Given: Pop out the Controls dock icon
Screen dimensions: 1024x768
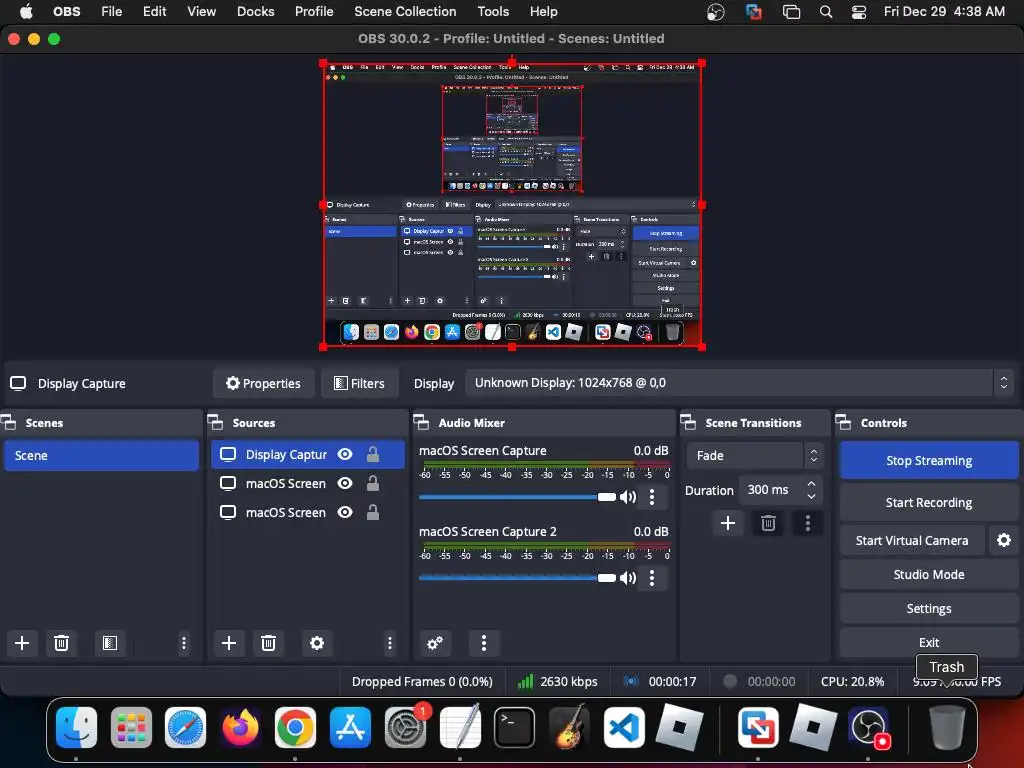Looking at the screenshot, I should click(843, 423).
